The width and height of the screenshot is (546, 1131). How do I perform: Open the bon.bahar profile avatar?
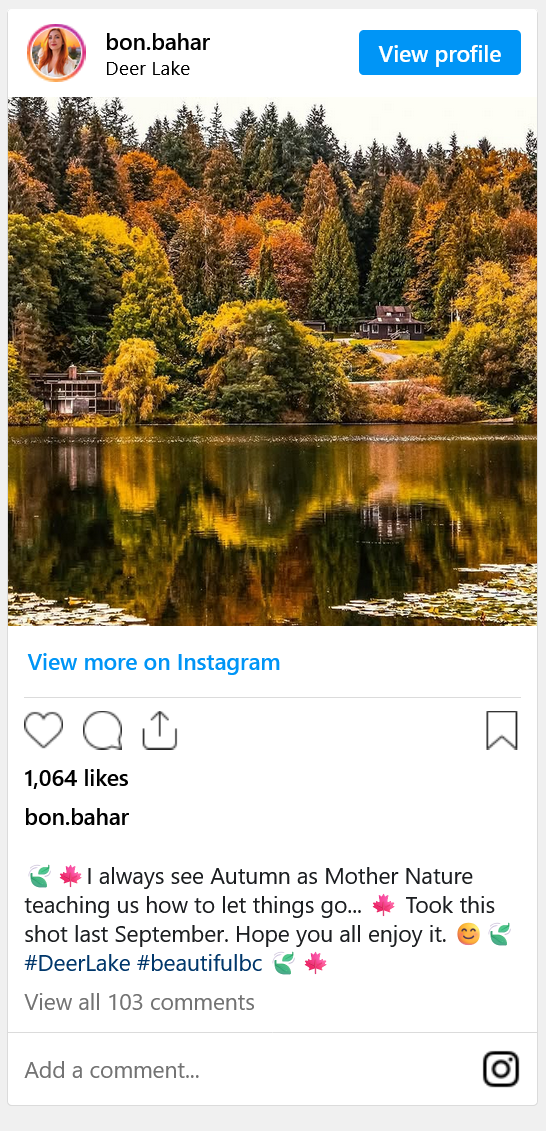(56, 53)
